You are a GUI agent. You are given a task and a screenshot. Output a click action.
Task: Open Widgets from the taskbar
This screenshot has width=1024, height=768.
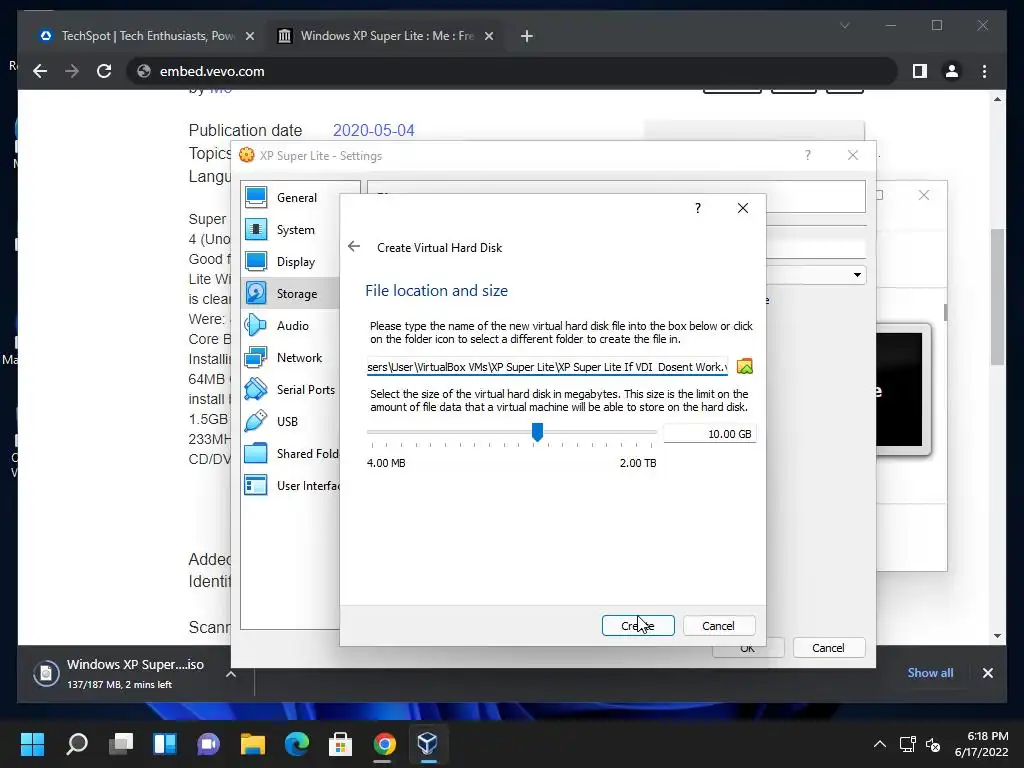165,743
